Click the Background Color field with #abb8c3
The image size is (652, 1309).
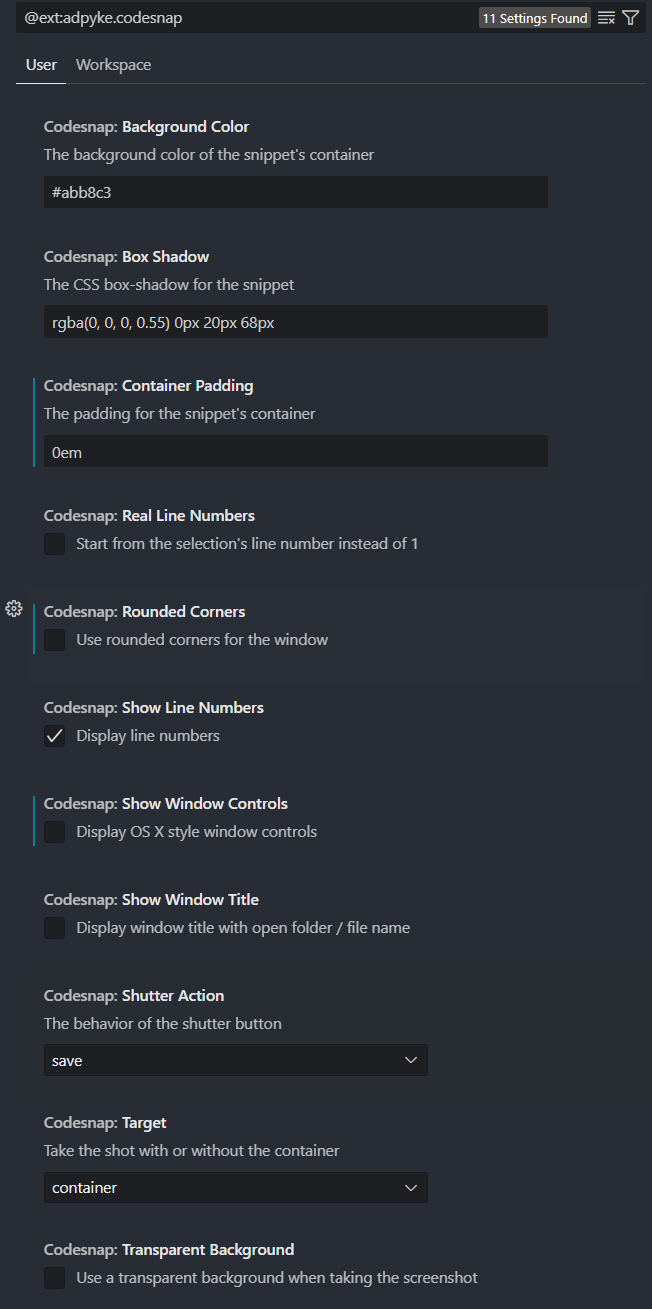pyautogui.click(x=296, y=193)
